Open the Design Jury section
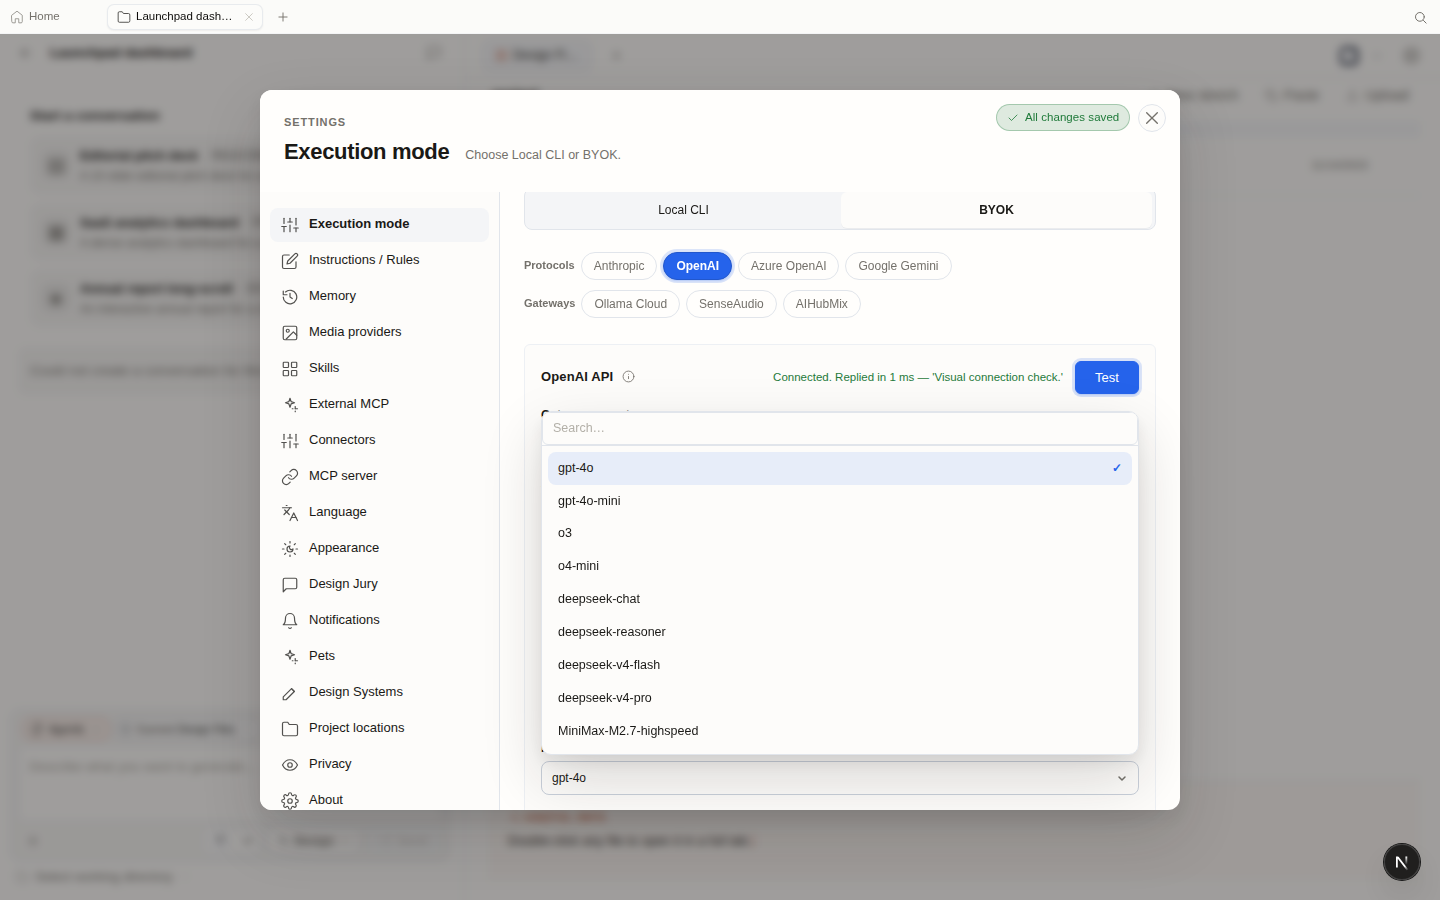The height and width of the screenshot is (900, 1440). [379, 584]
